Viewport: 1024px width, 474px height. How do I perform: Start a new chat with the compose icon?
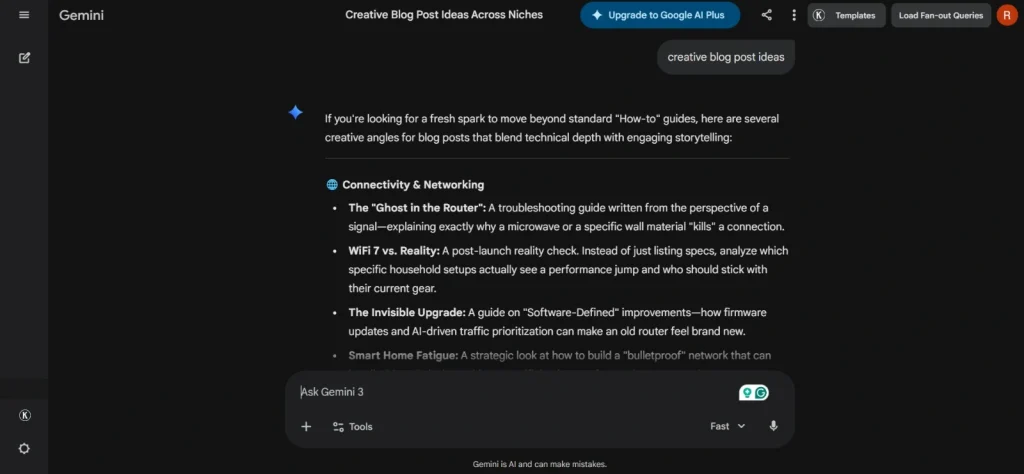(x=24, y=57)
